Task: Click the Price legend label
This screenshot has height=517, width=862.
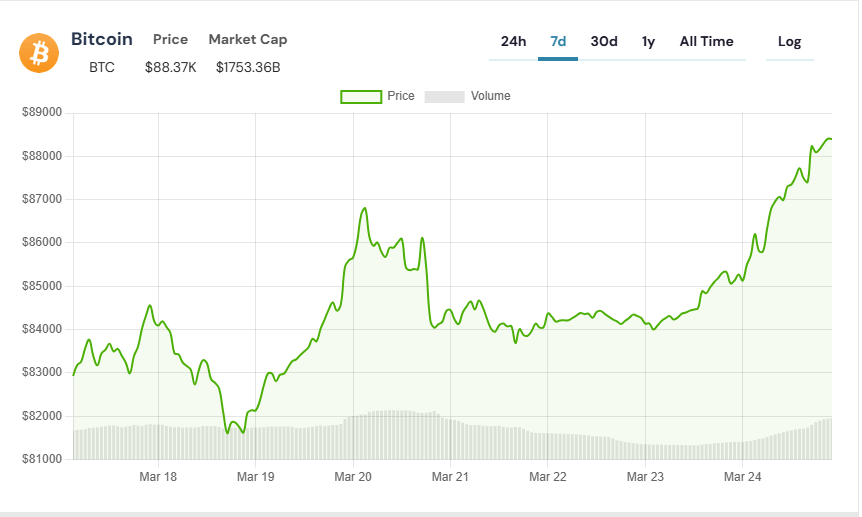Action: click(401, 96)
